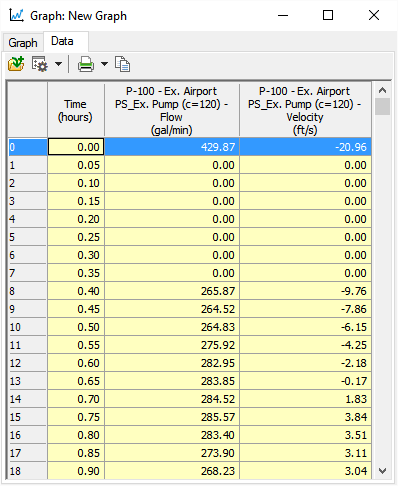
Task: Switch to the Graph tab
Action: [x=23, y=43]
